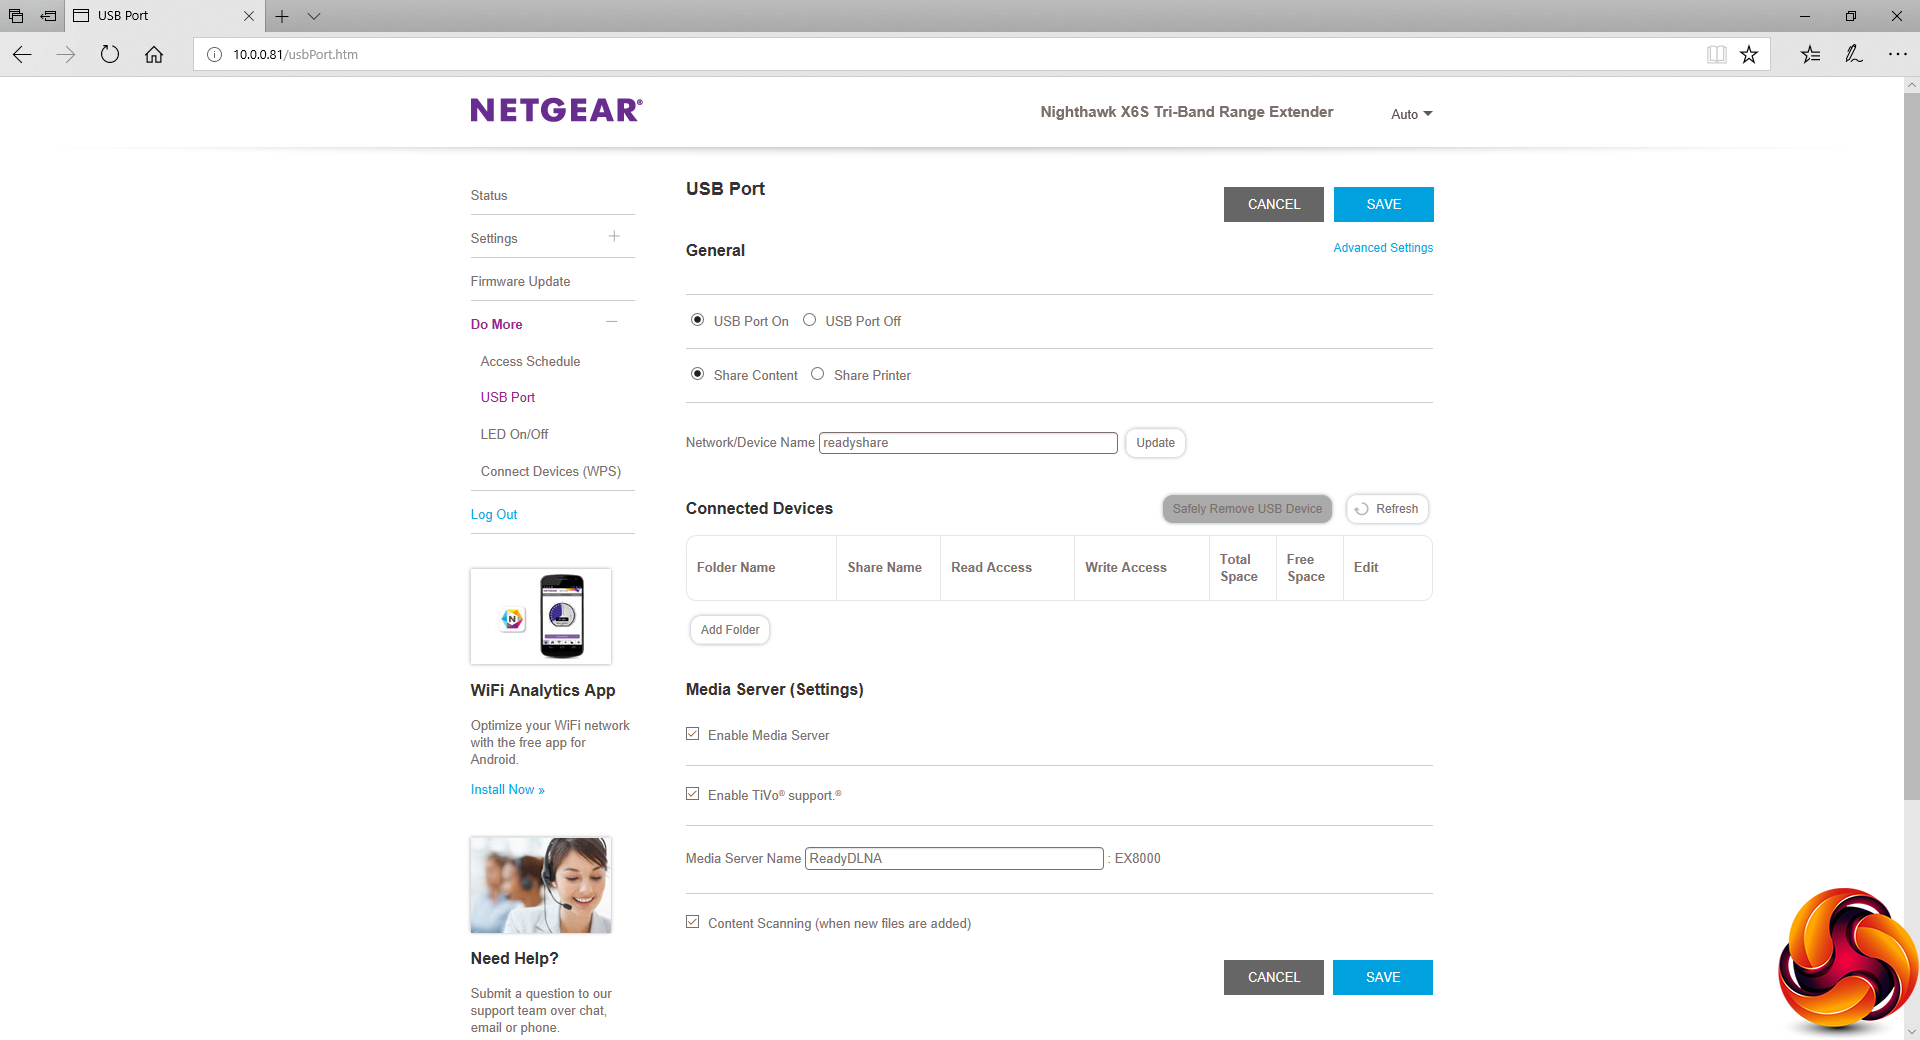Click the browser refresh icon

(110, 54)
